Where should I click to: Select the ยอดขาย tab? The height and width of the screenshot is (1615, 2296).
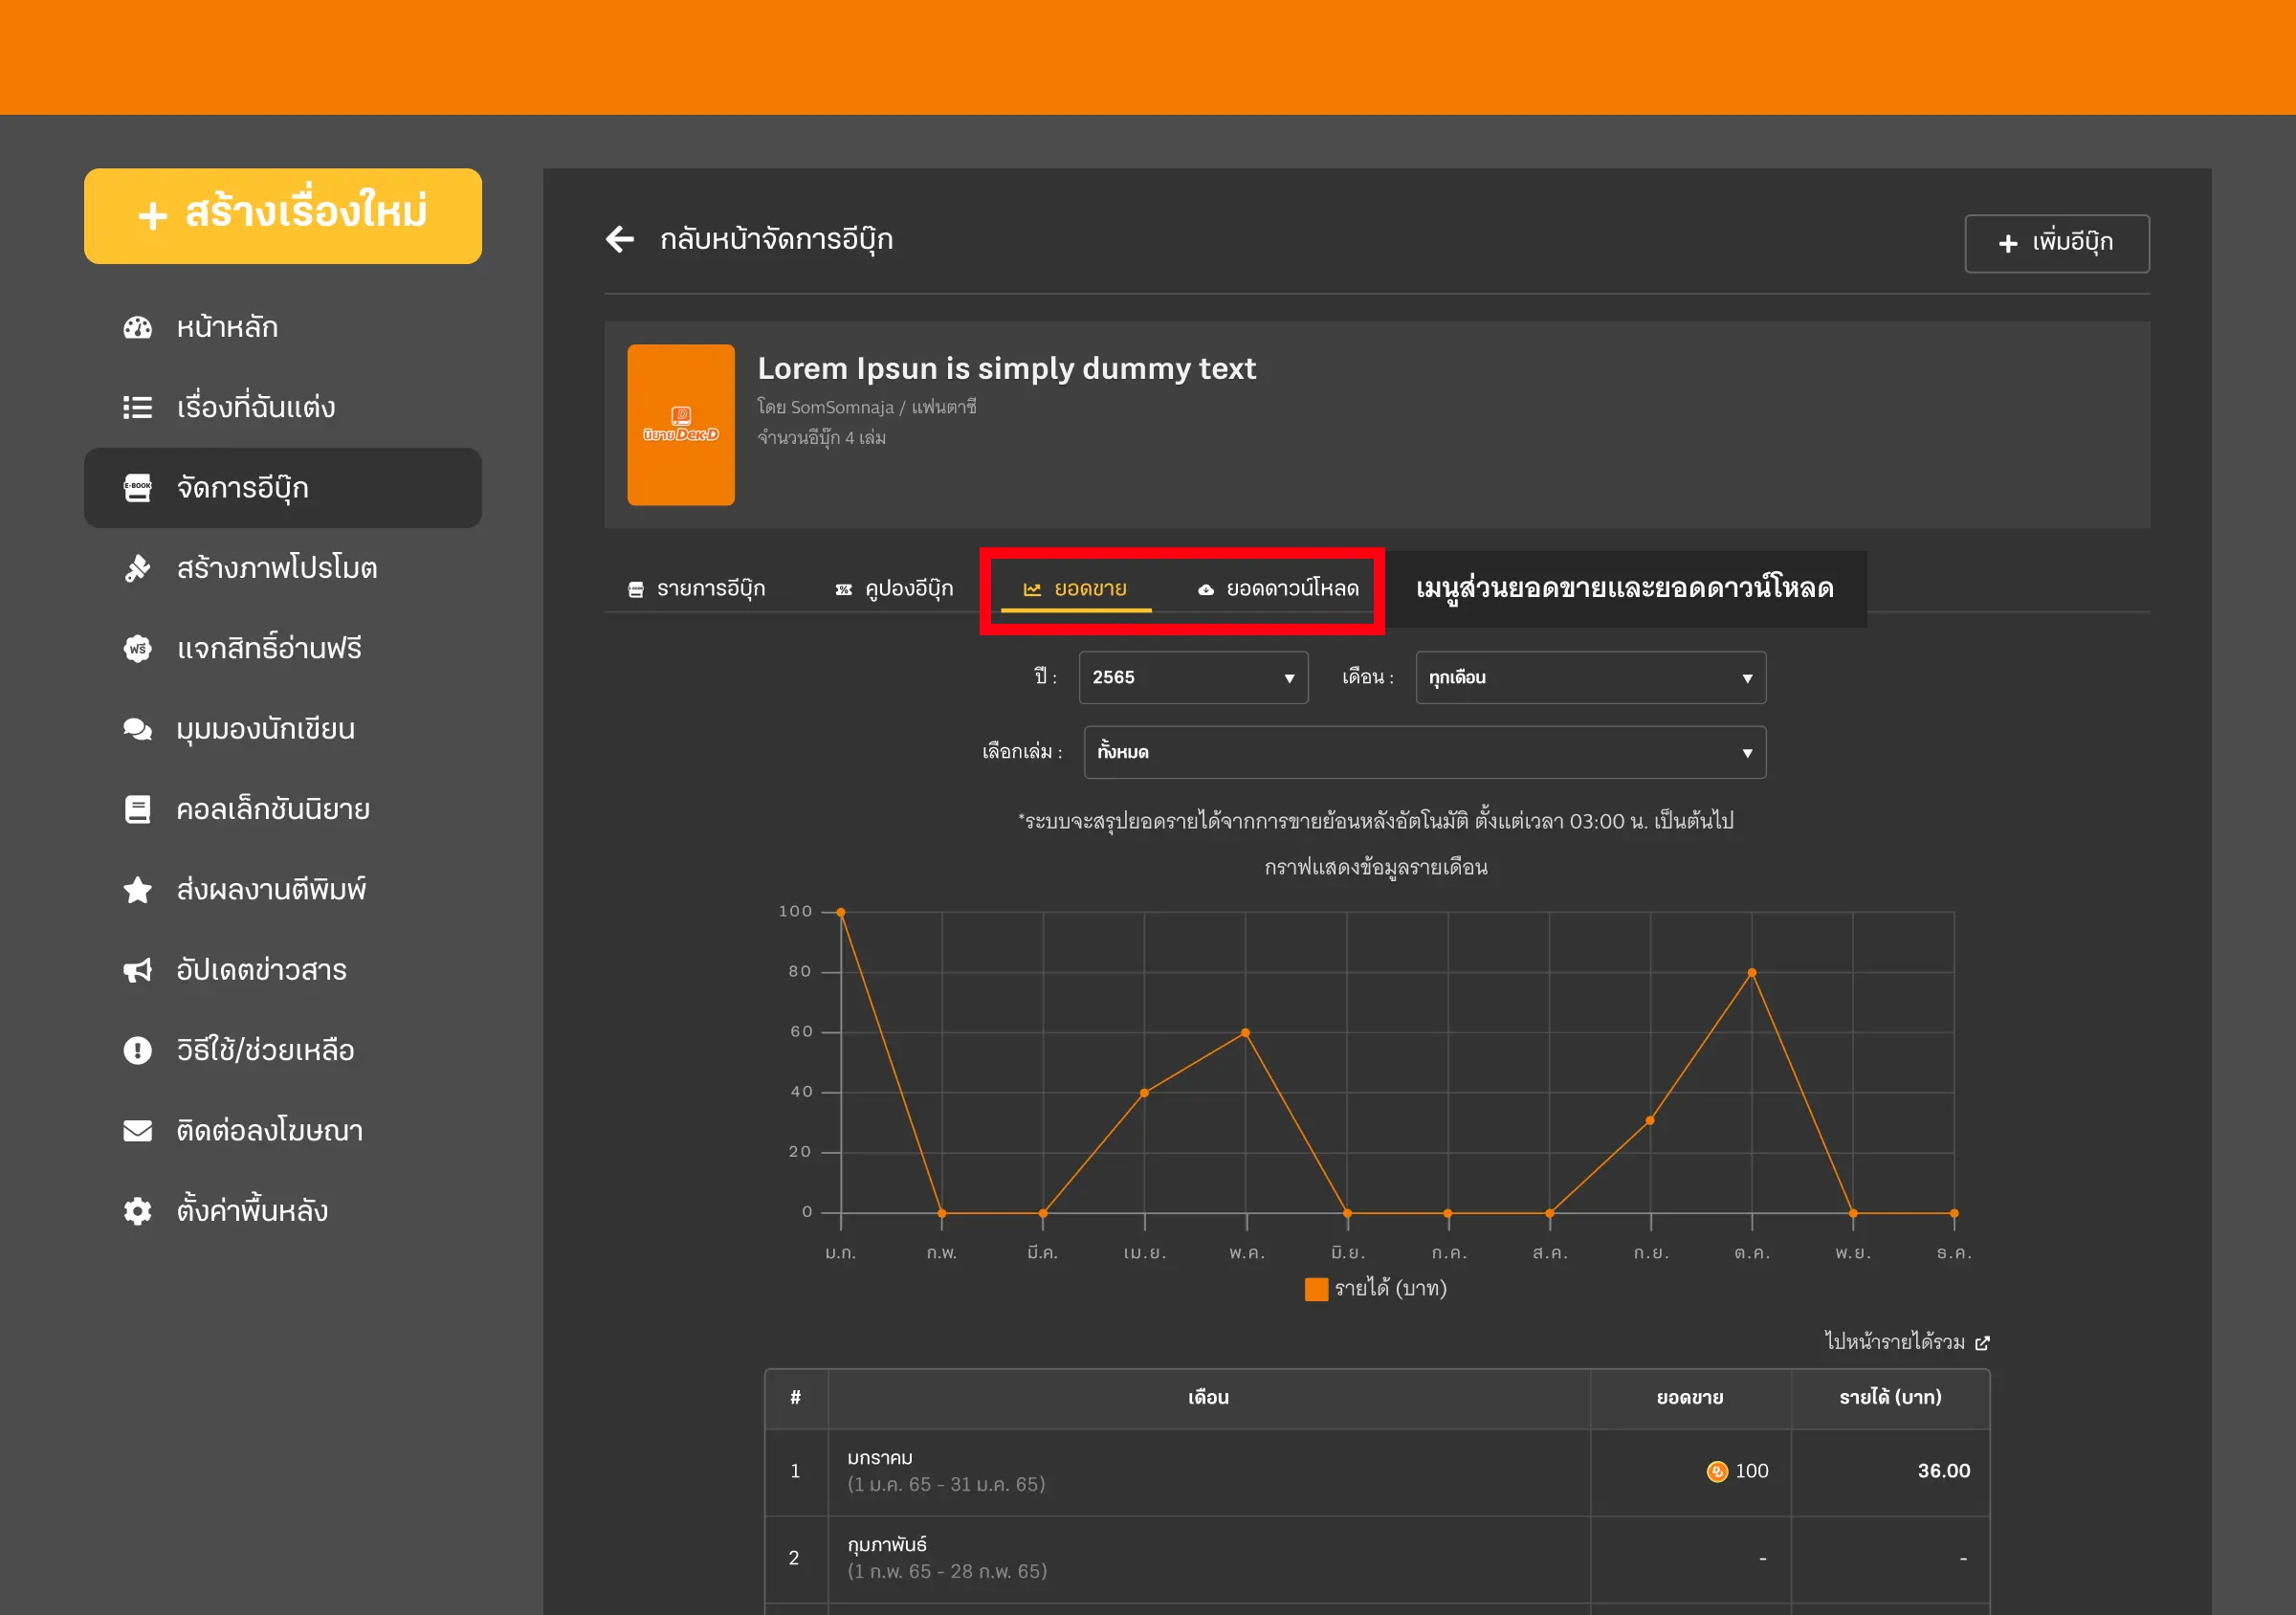(x=1075, y=589)
